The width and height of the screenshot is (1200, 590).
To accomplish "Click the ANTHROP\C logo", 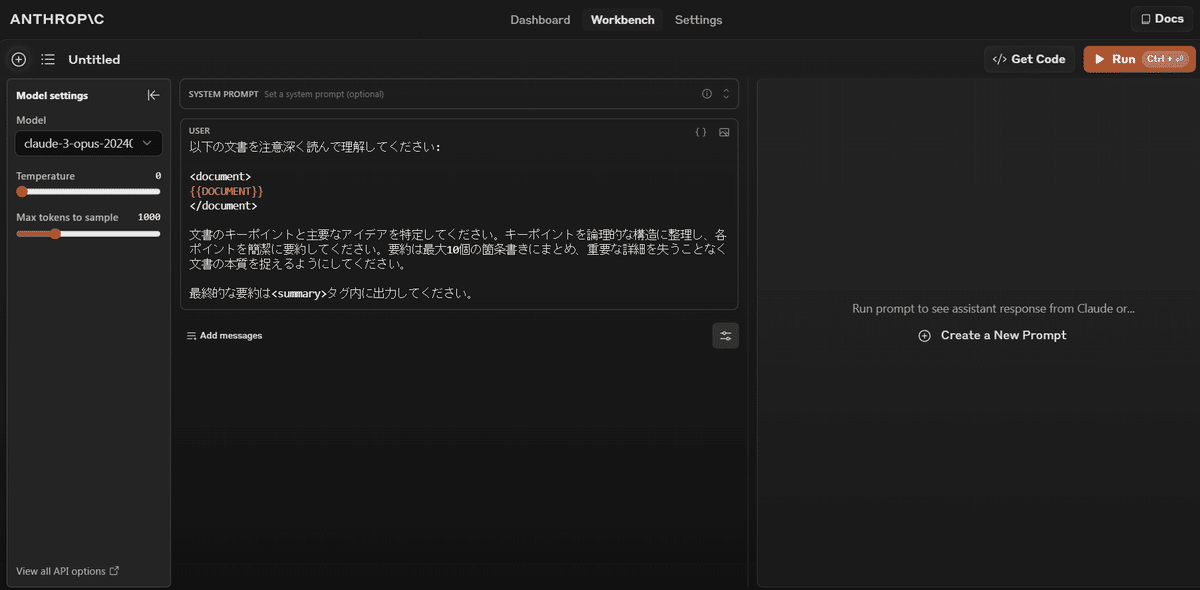I will (x=57, y=18).
